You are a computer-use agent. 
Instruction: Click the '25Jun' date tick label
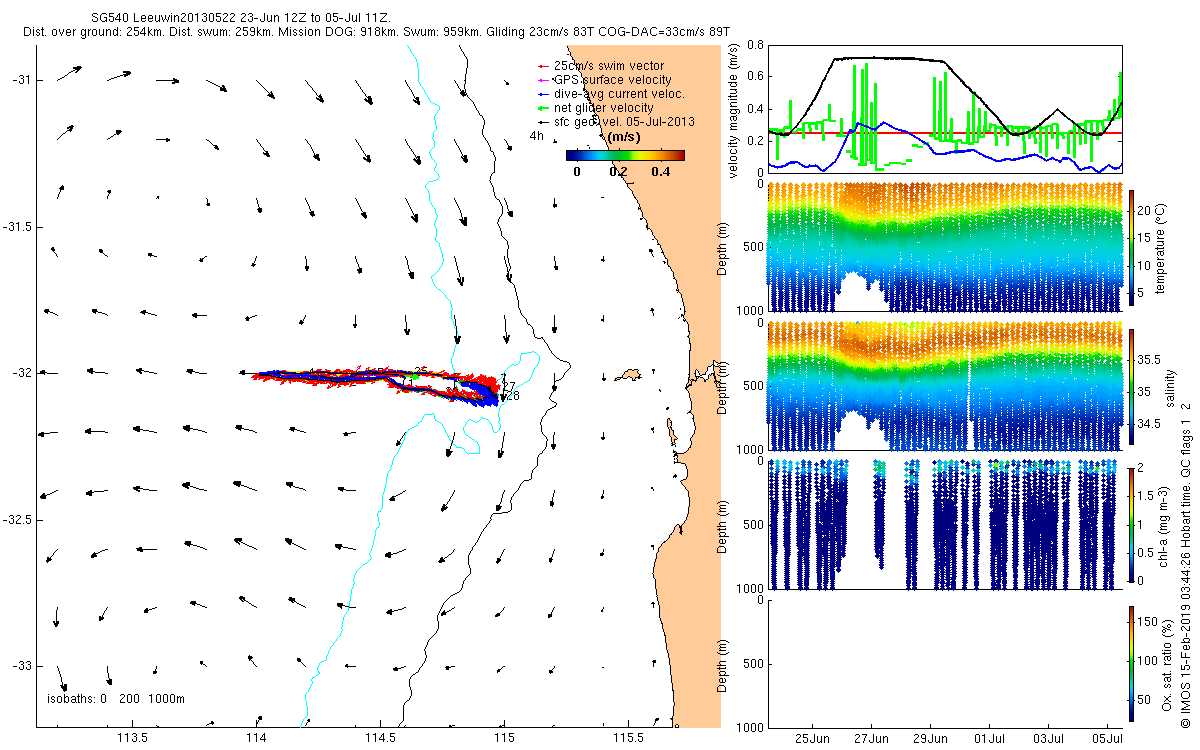pos(812,738)
